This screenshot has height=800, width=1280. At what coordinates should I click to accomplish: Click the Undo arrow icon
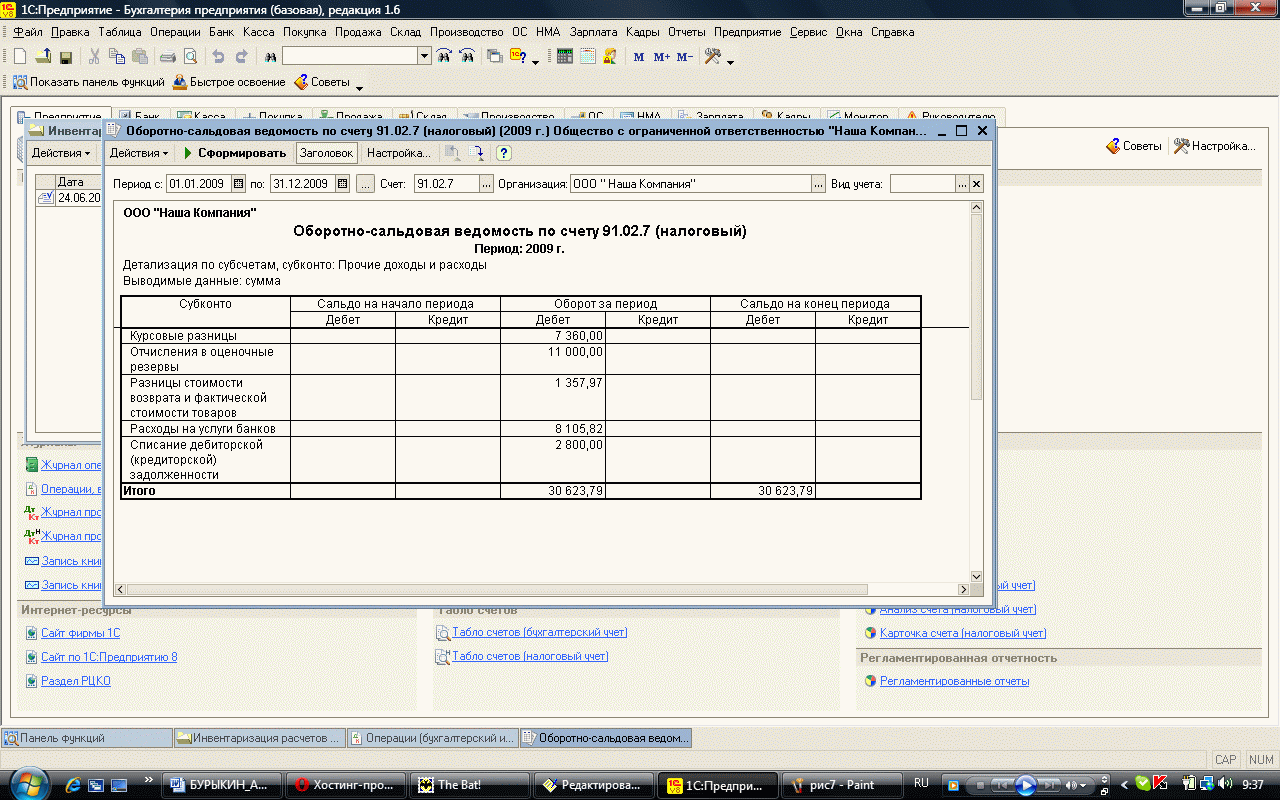[x=218, y=56]
